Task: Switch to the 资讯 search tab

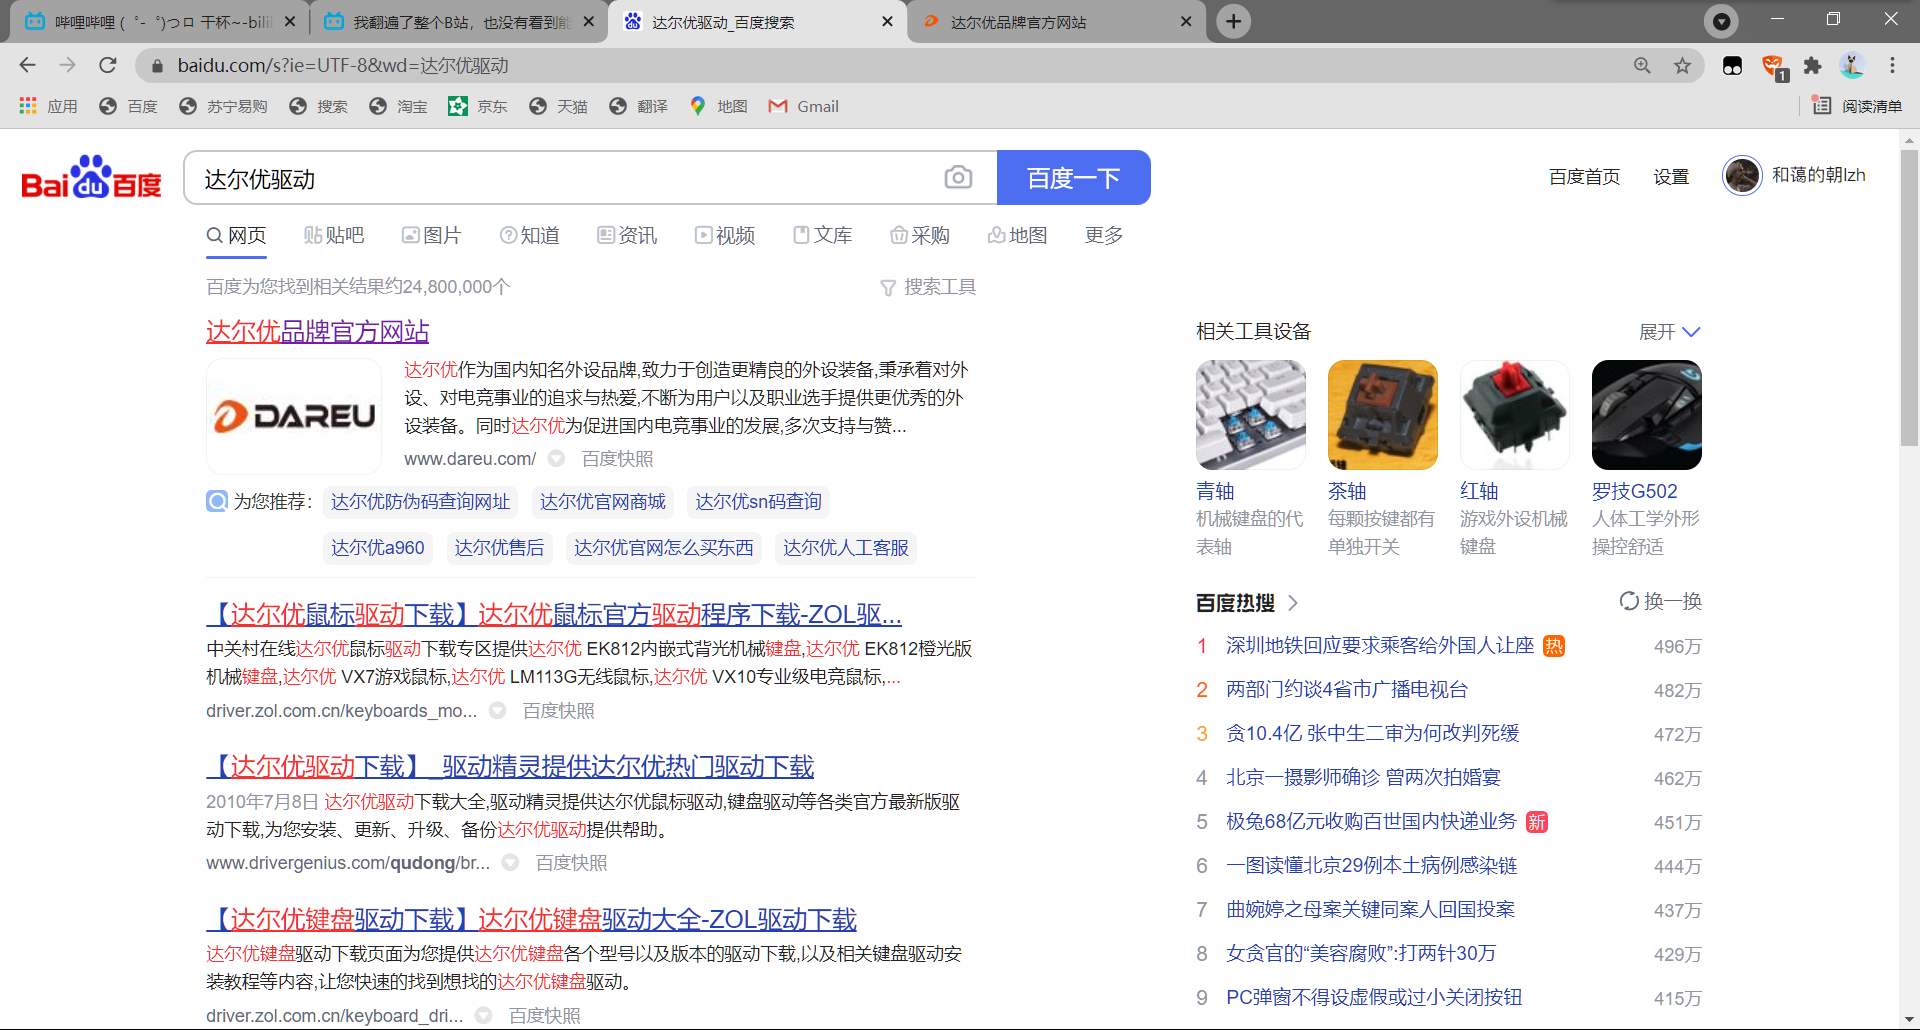Action: (627, 235)
